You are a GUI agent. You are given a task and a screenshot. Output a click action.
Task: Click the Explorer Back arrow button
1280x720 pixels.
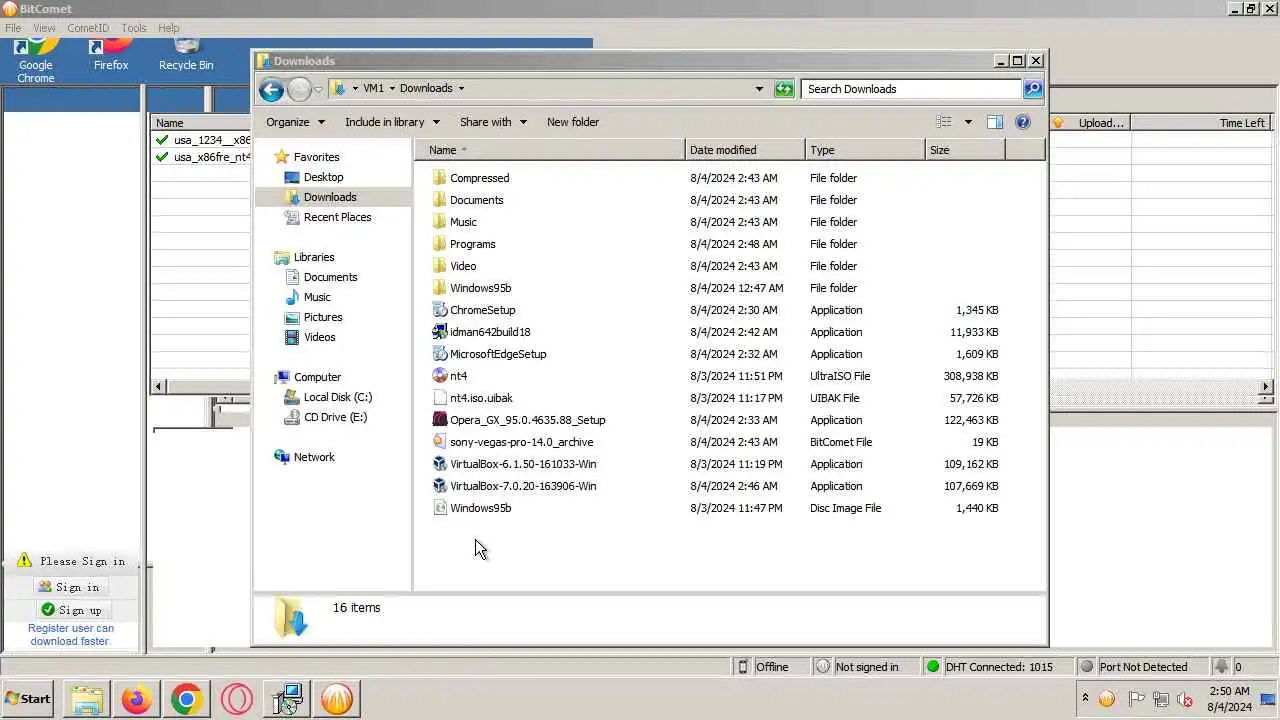click(x=271, y=89)
